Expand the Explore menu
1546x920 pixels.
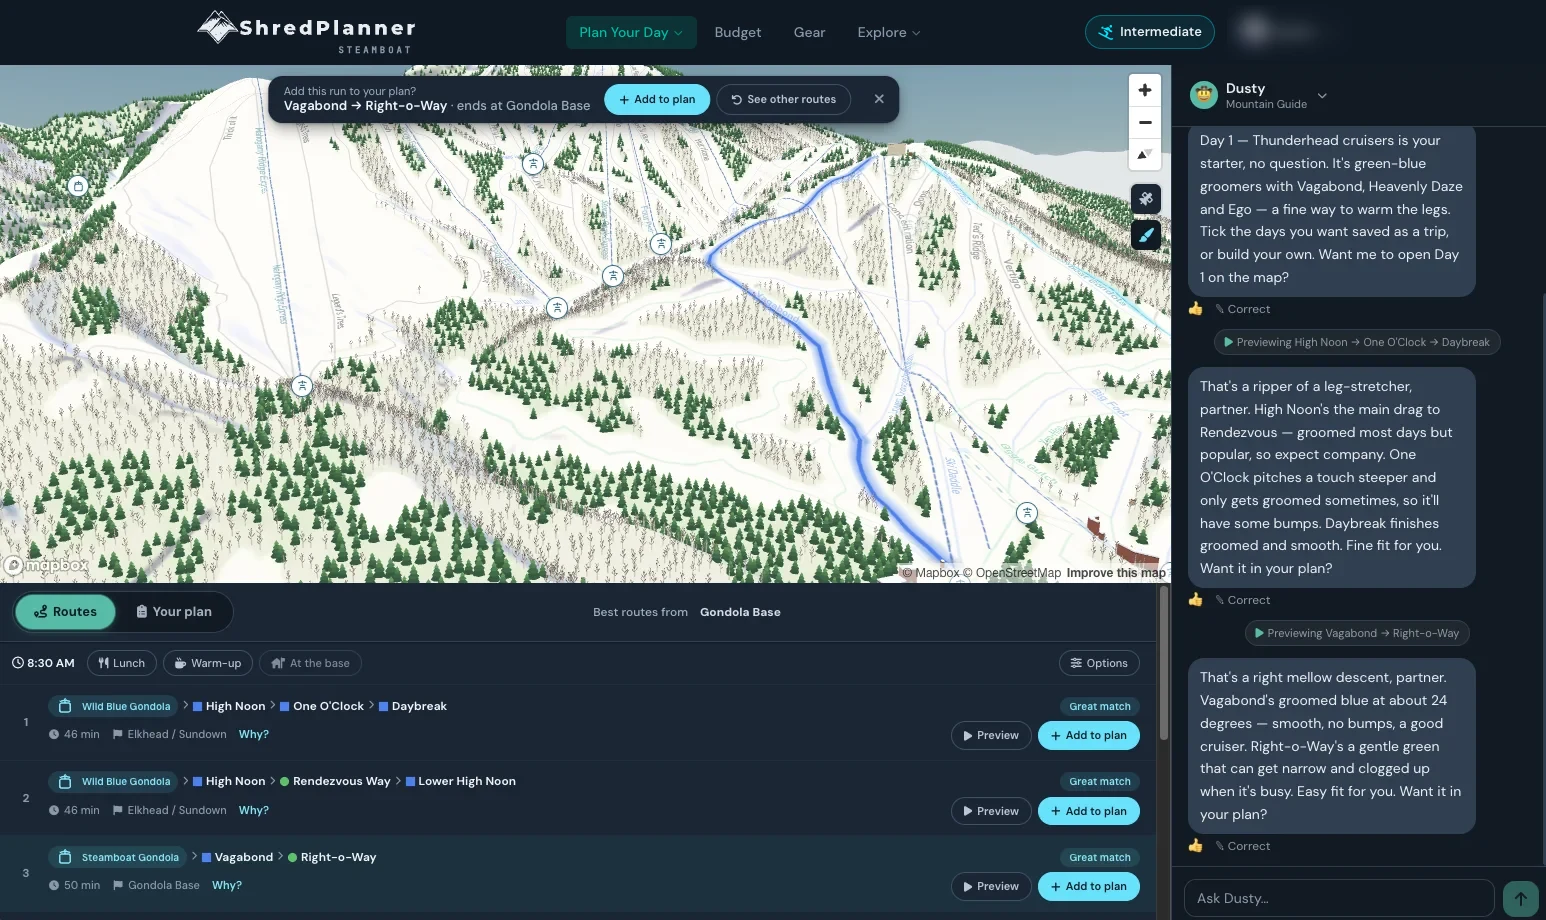click(x=888, y=32)
